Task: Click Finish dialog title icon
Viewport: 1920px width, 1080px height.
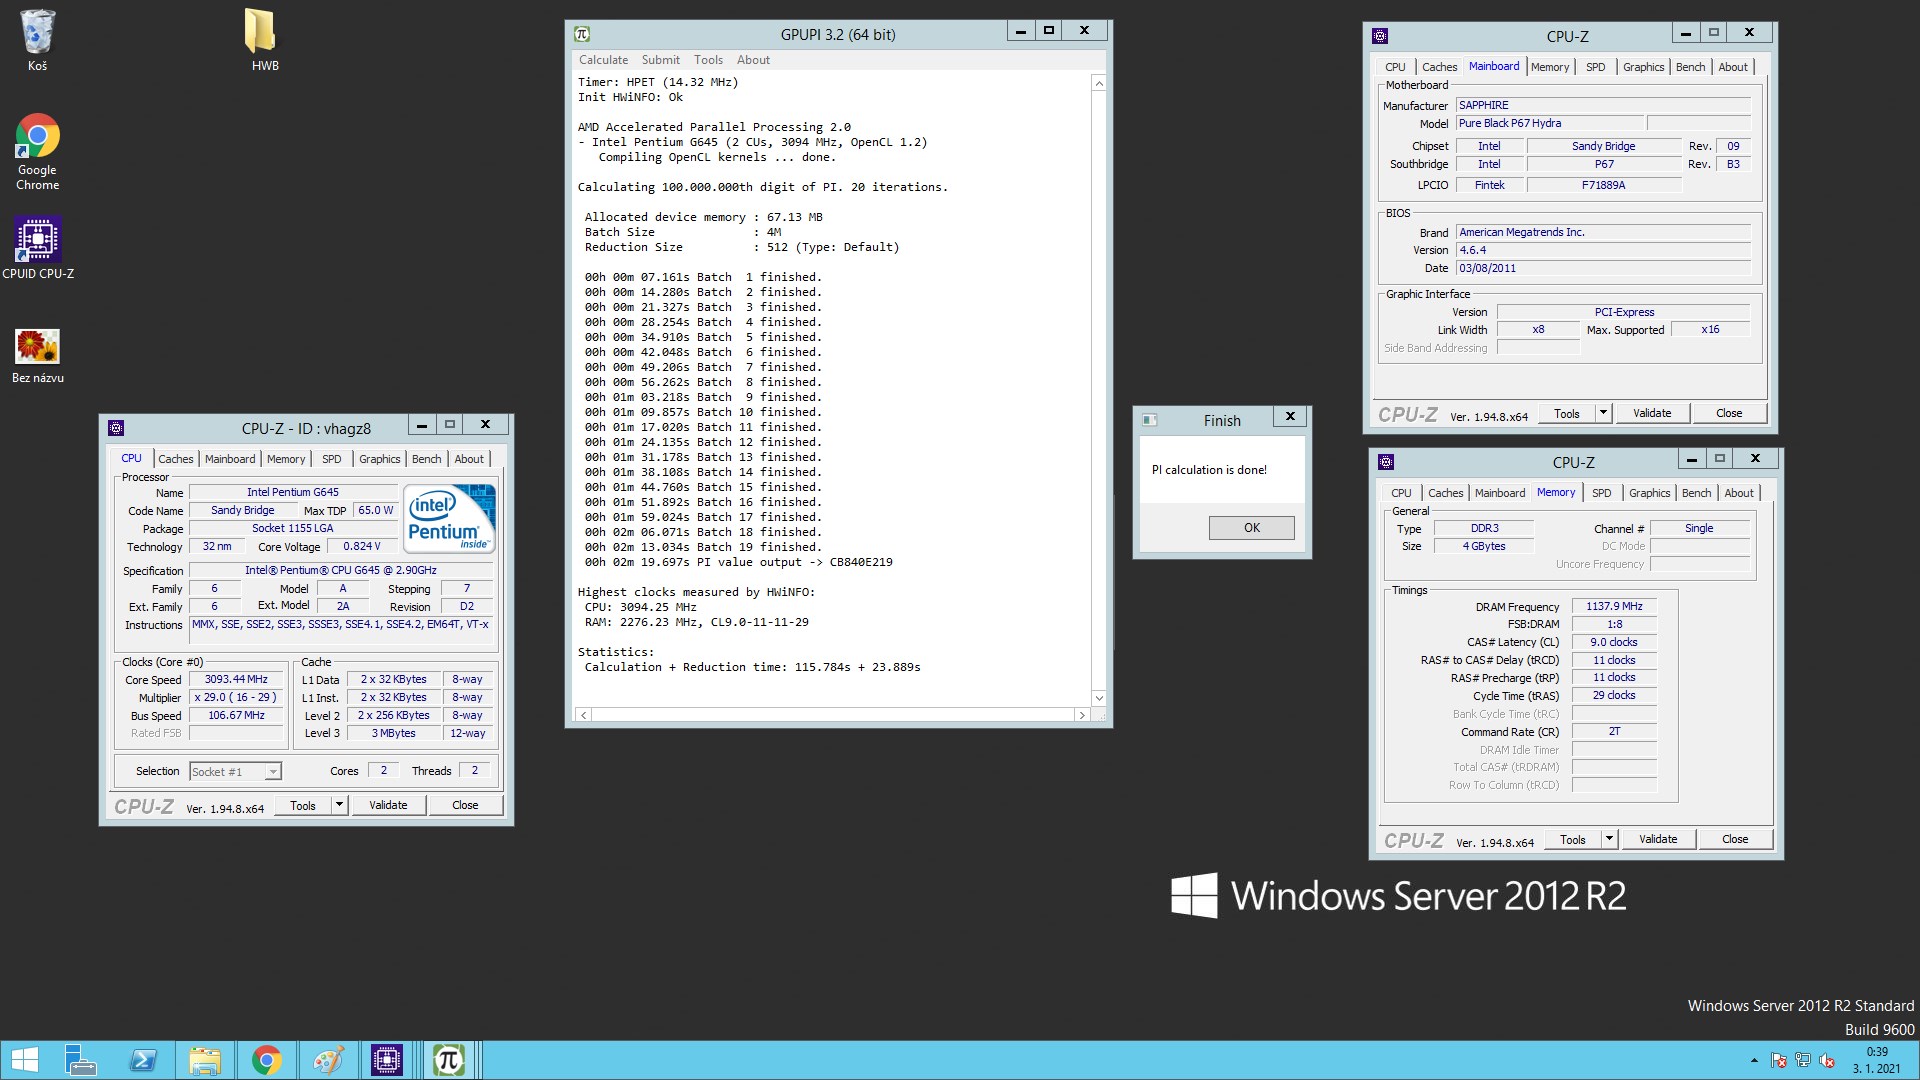Action: pyautogui.click(x=1149, y=420)
